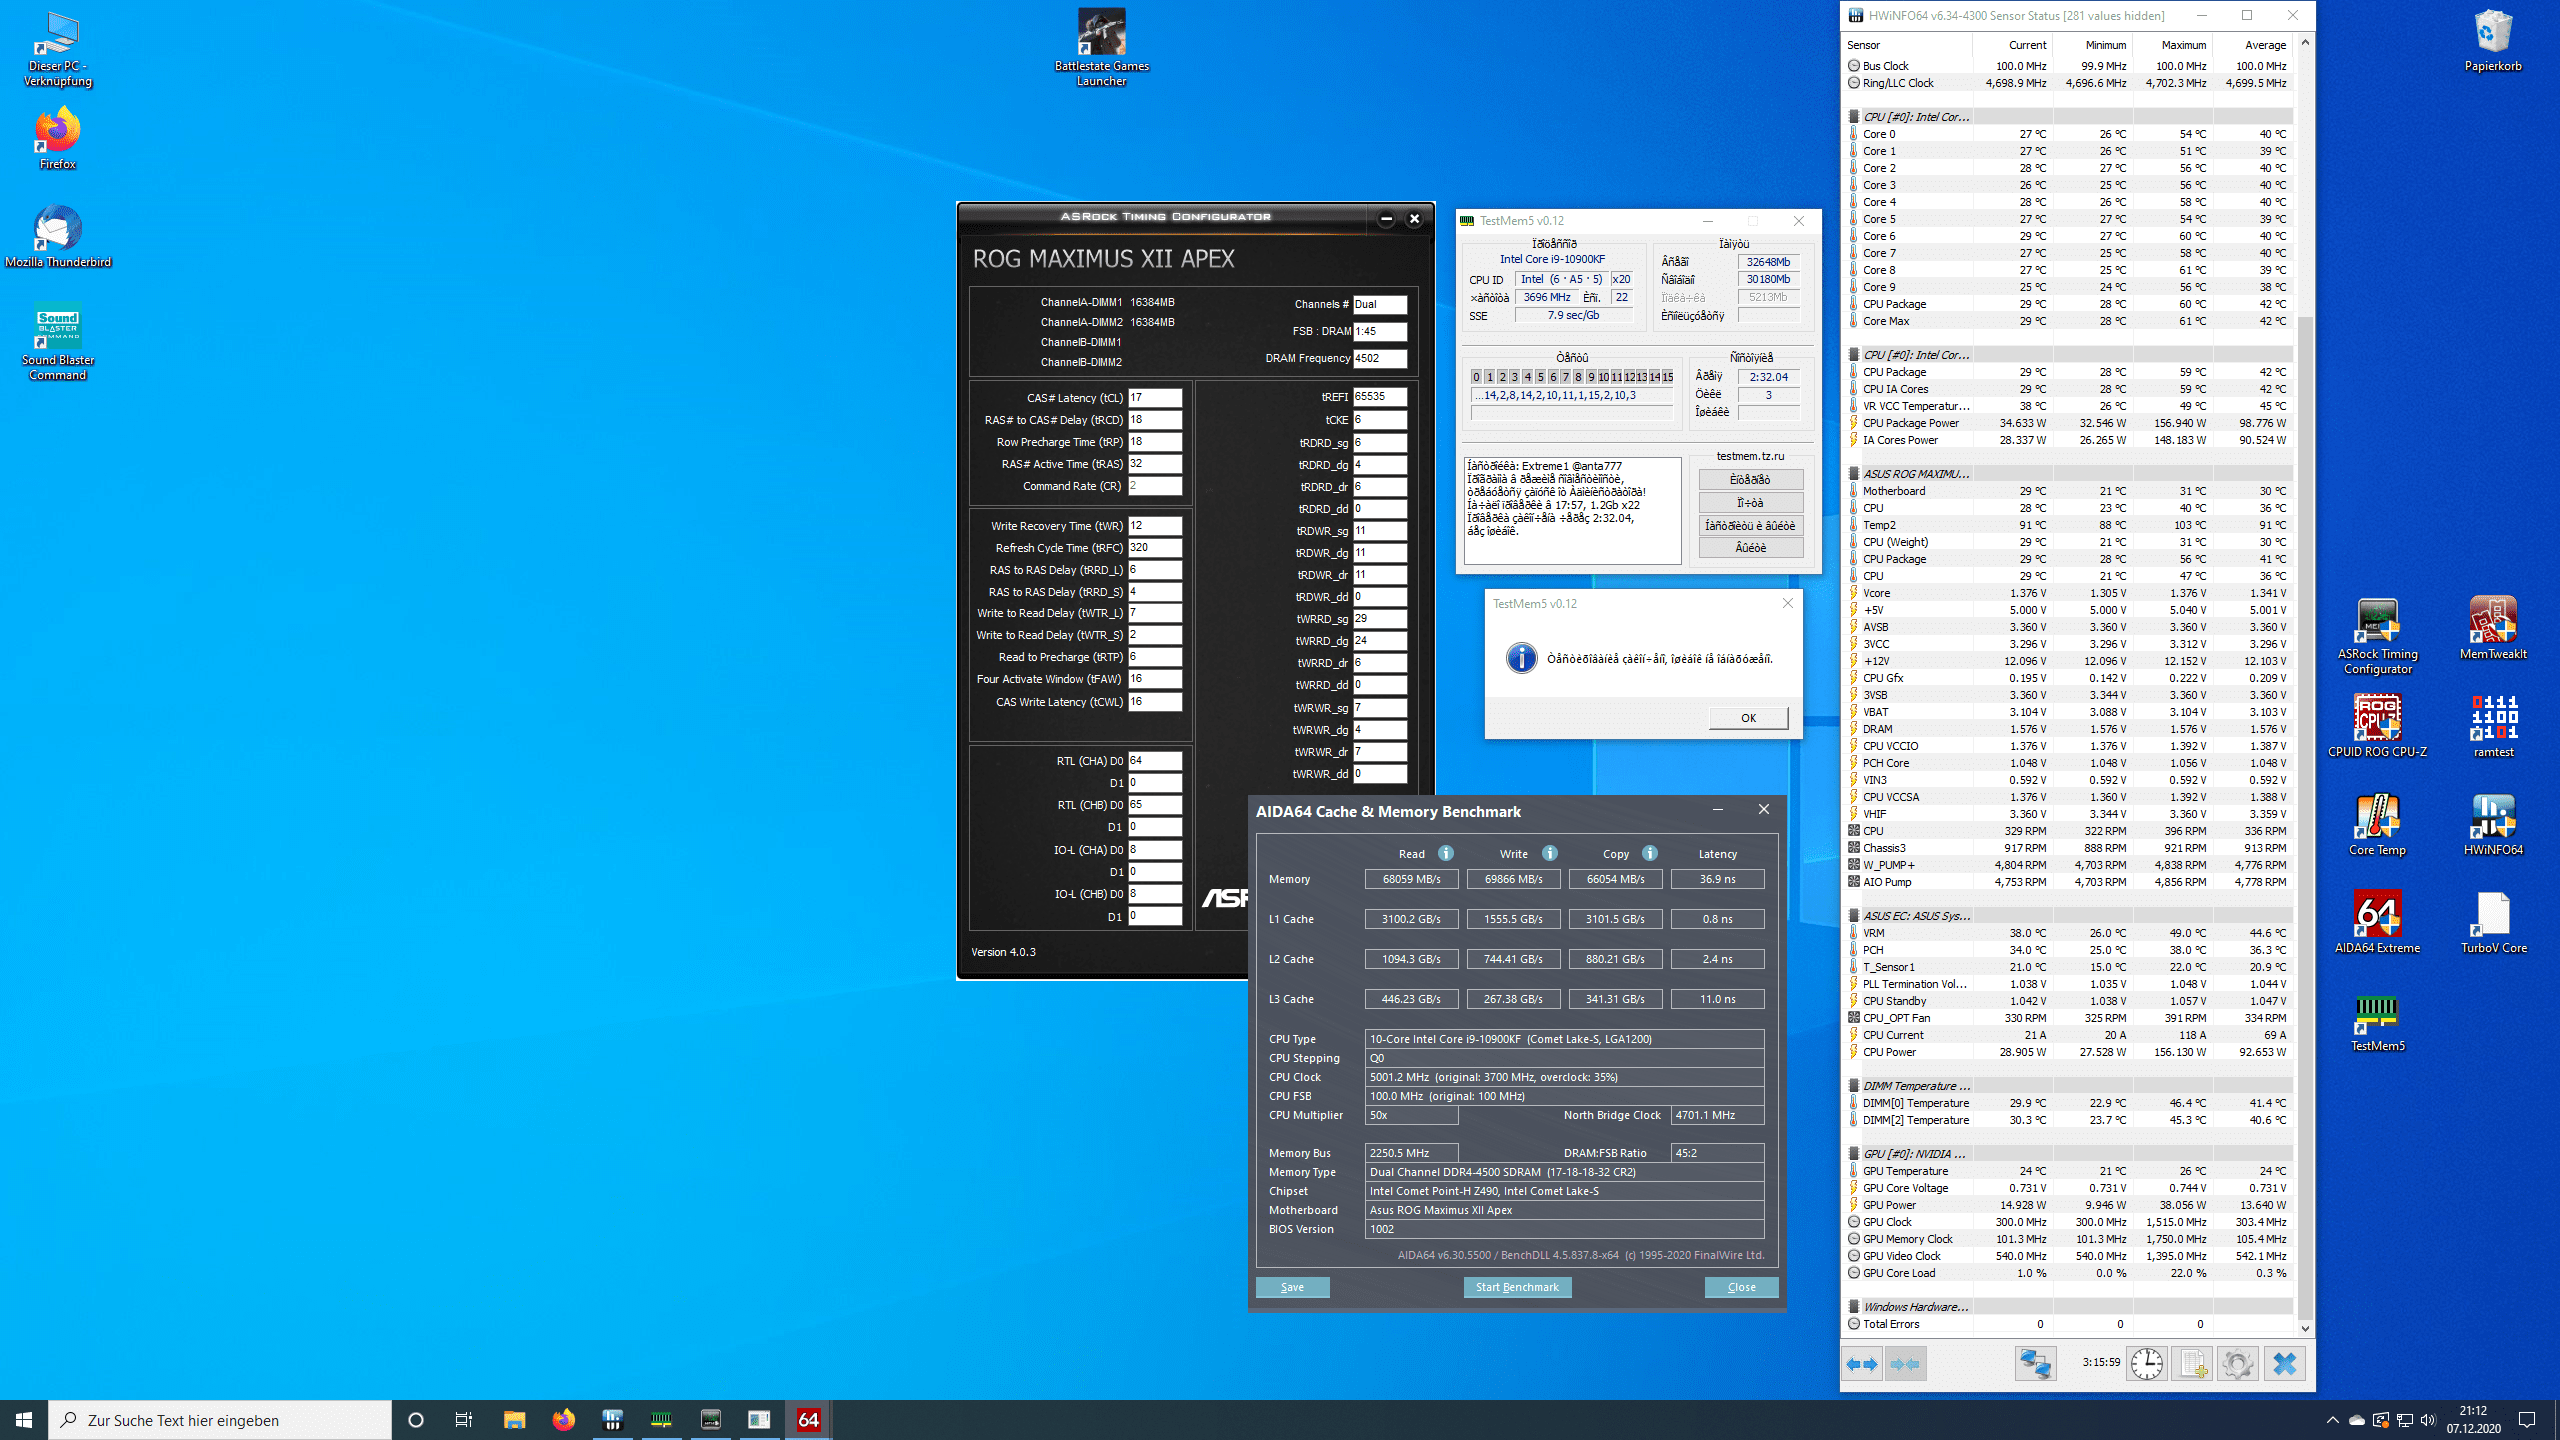Screen dimensions: 2560x1440
Task: Select MemTweakIt desktop icon
Action: tap(2493, 628)
